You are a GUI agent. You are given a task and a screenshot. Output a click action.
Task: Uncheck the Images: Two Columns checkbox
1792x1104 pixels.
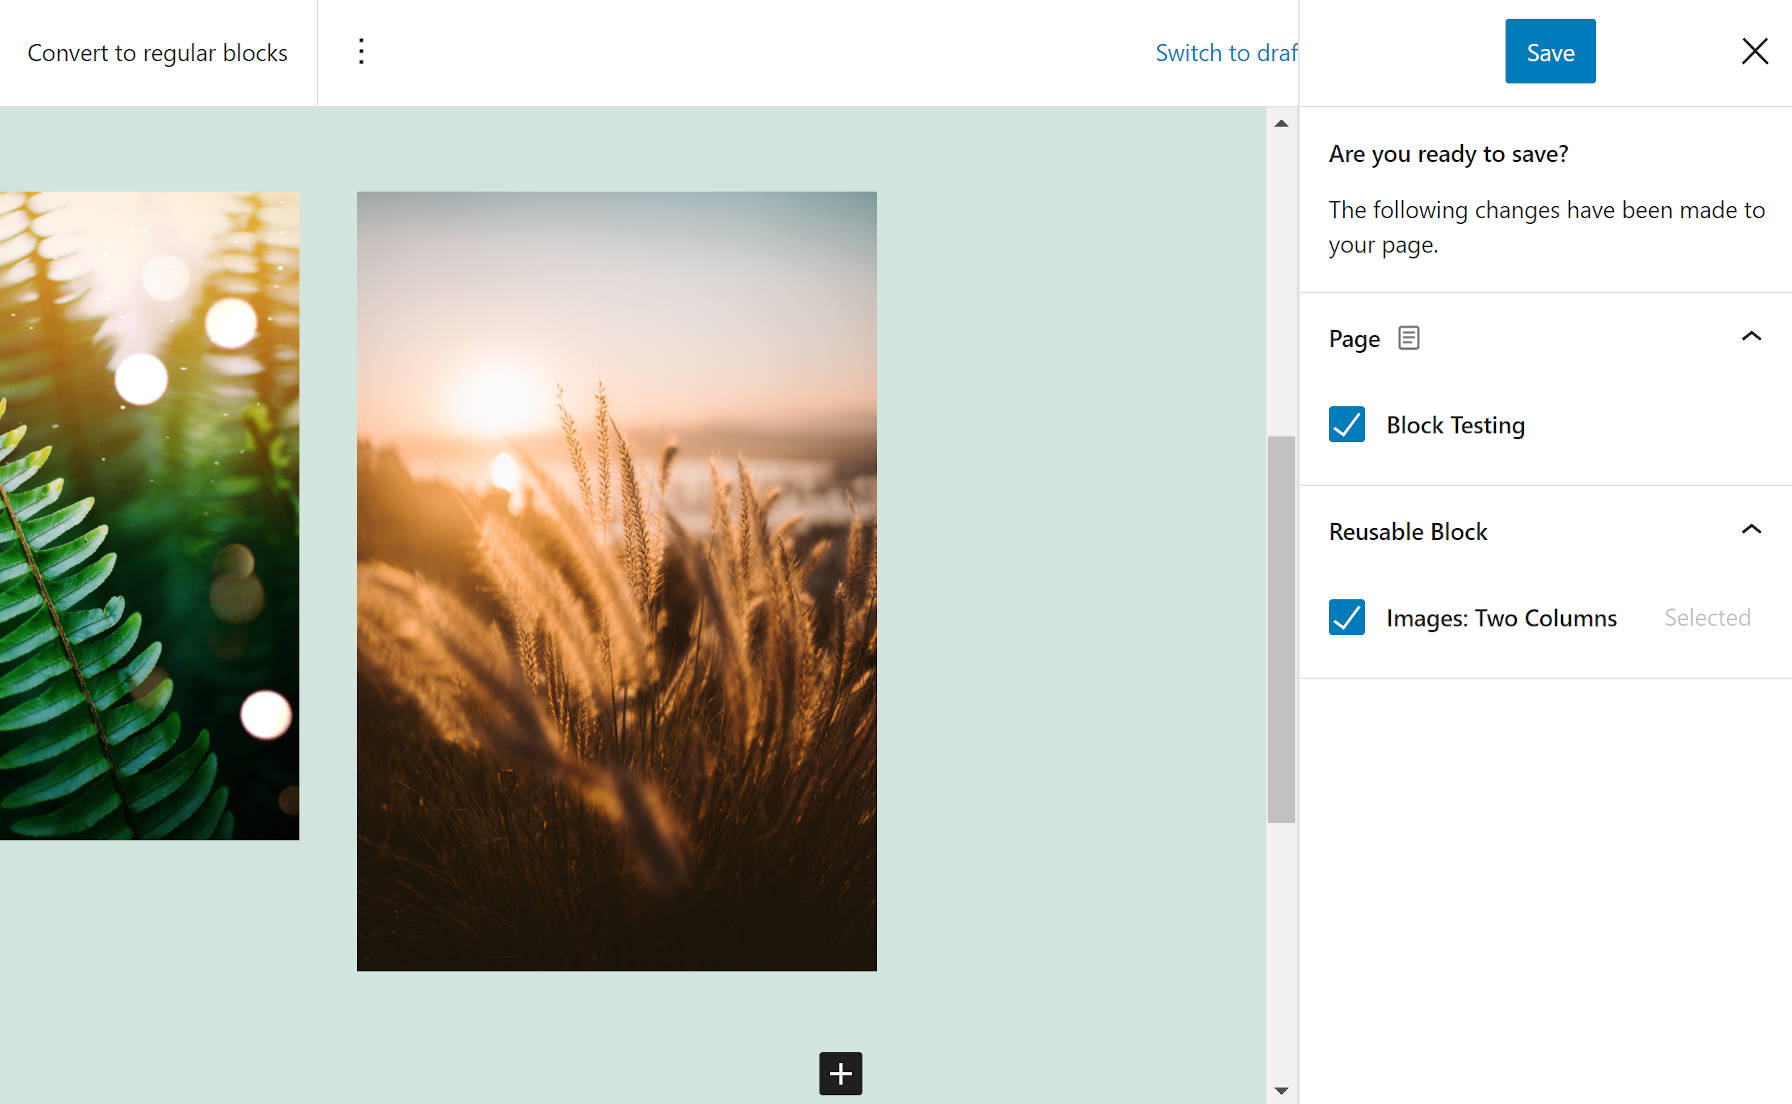point(1346,618)
